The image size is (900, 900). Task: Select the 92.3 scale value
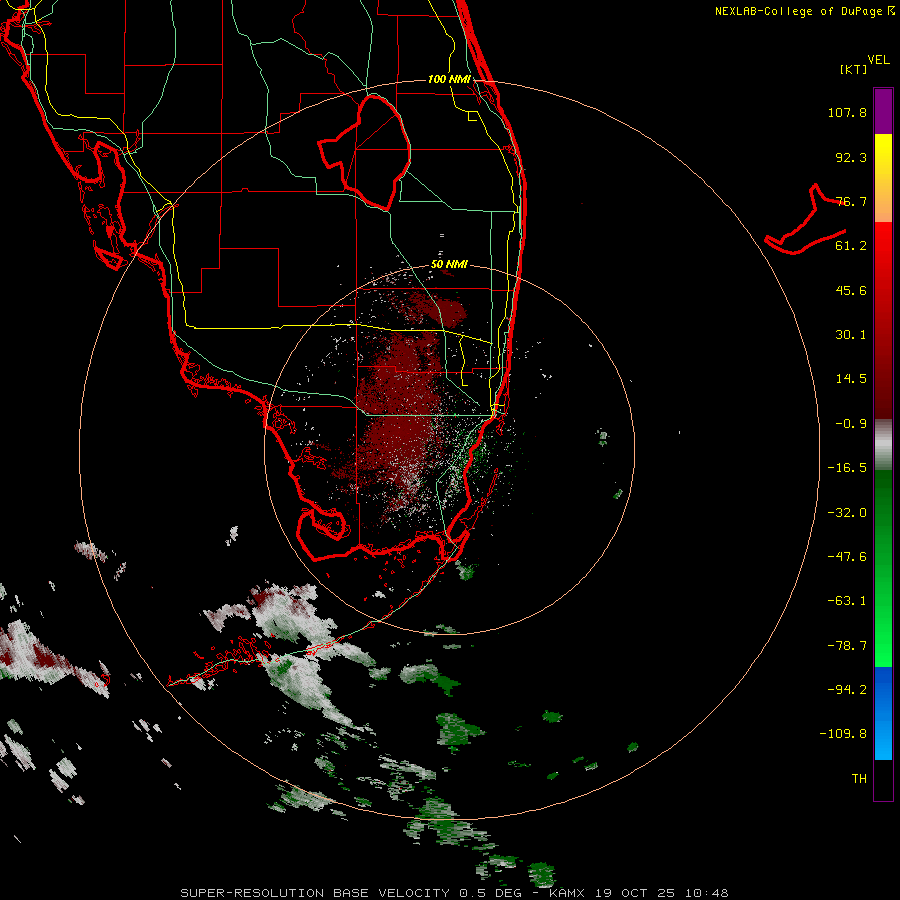851,157
